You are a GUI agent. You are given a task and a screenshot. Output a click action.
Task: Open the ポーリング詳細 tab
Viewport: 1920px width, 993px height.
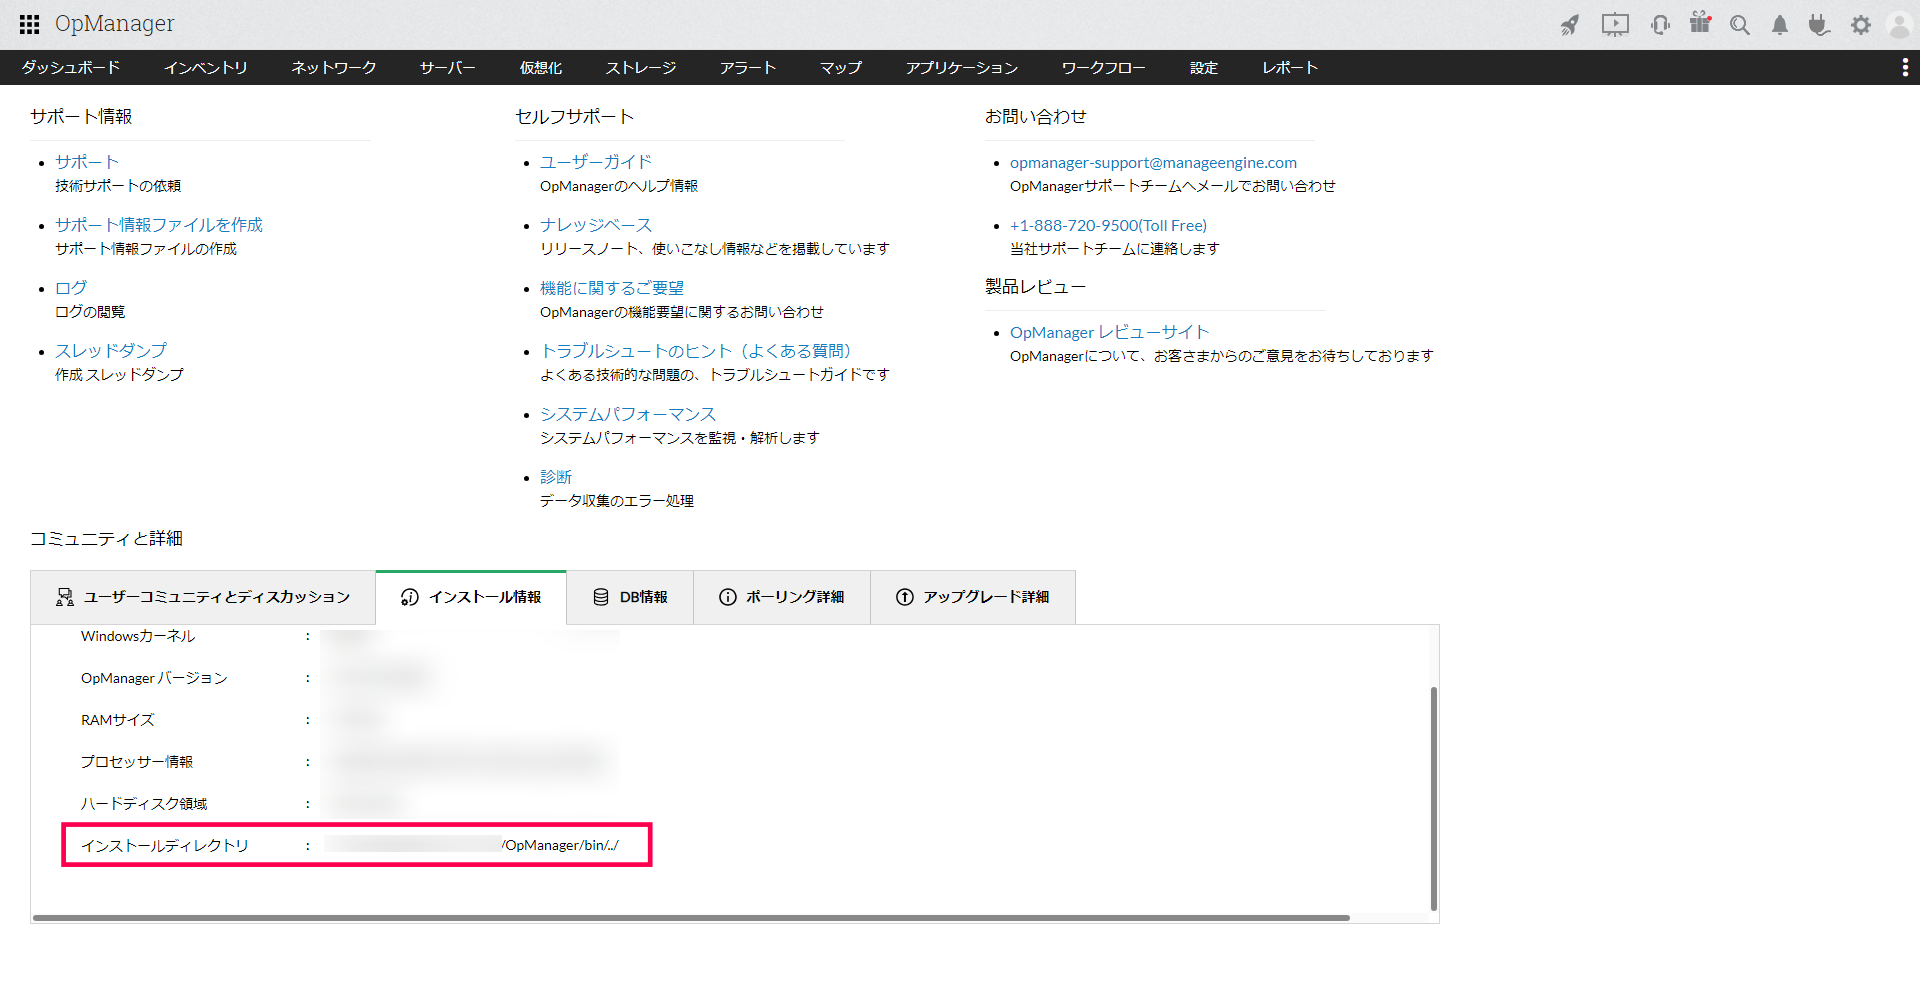pos(781,597)
